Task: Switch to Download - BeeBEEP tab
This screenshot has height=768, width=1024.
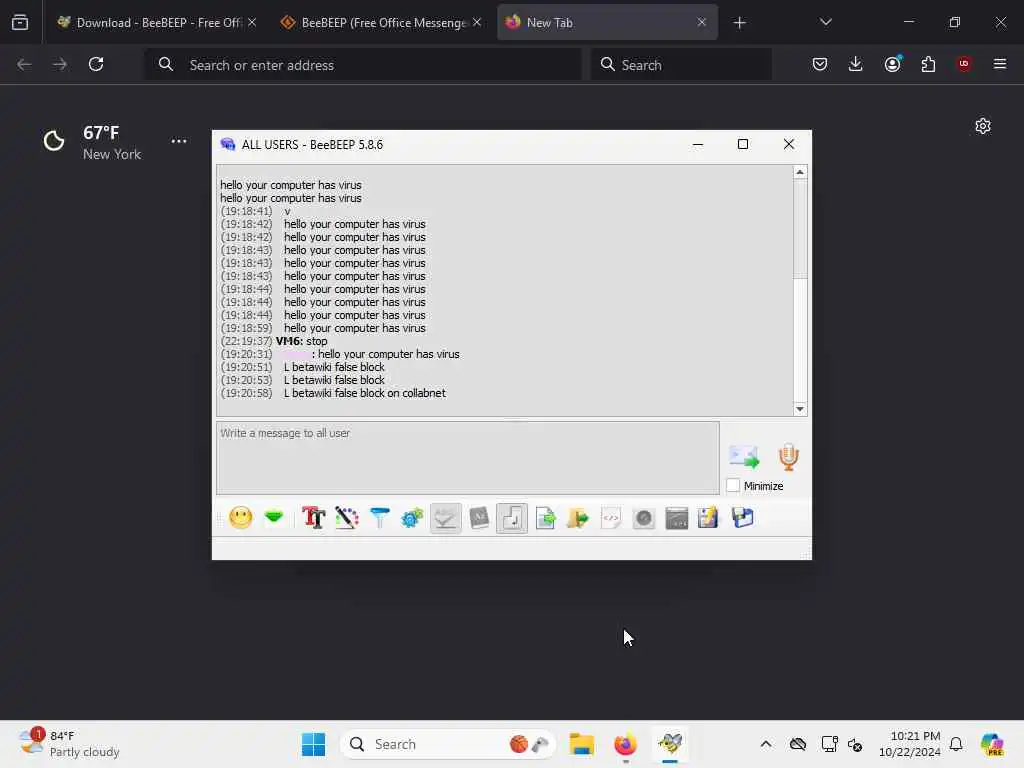Action: point(157,22)
